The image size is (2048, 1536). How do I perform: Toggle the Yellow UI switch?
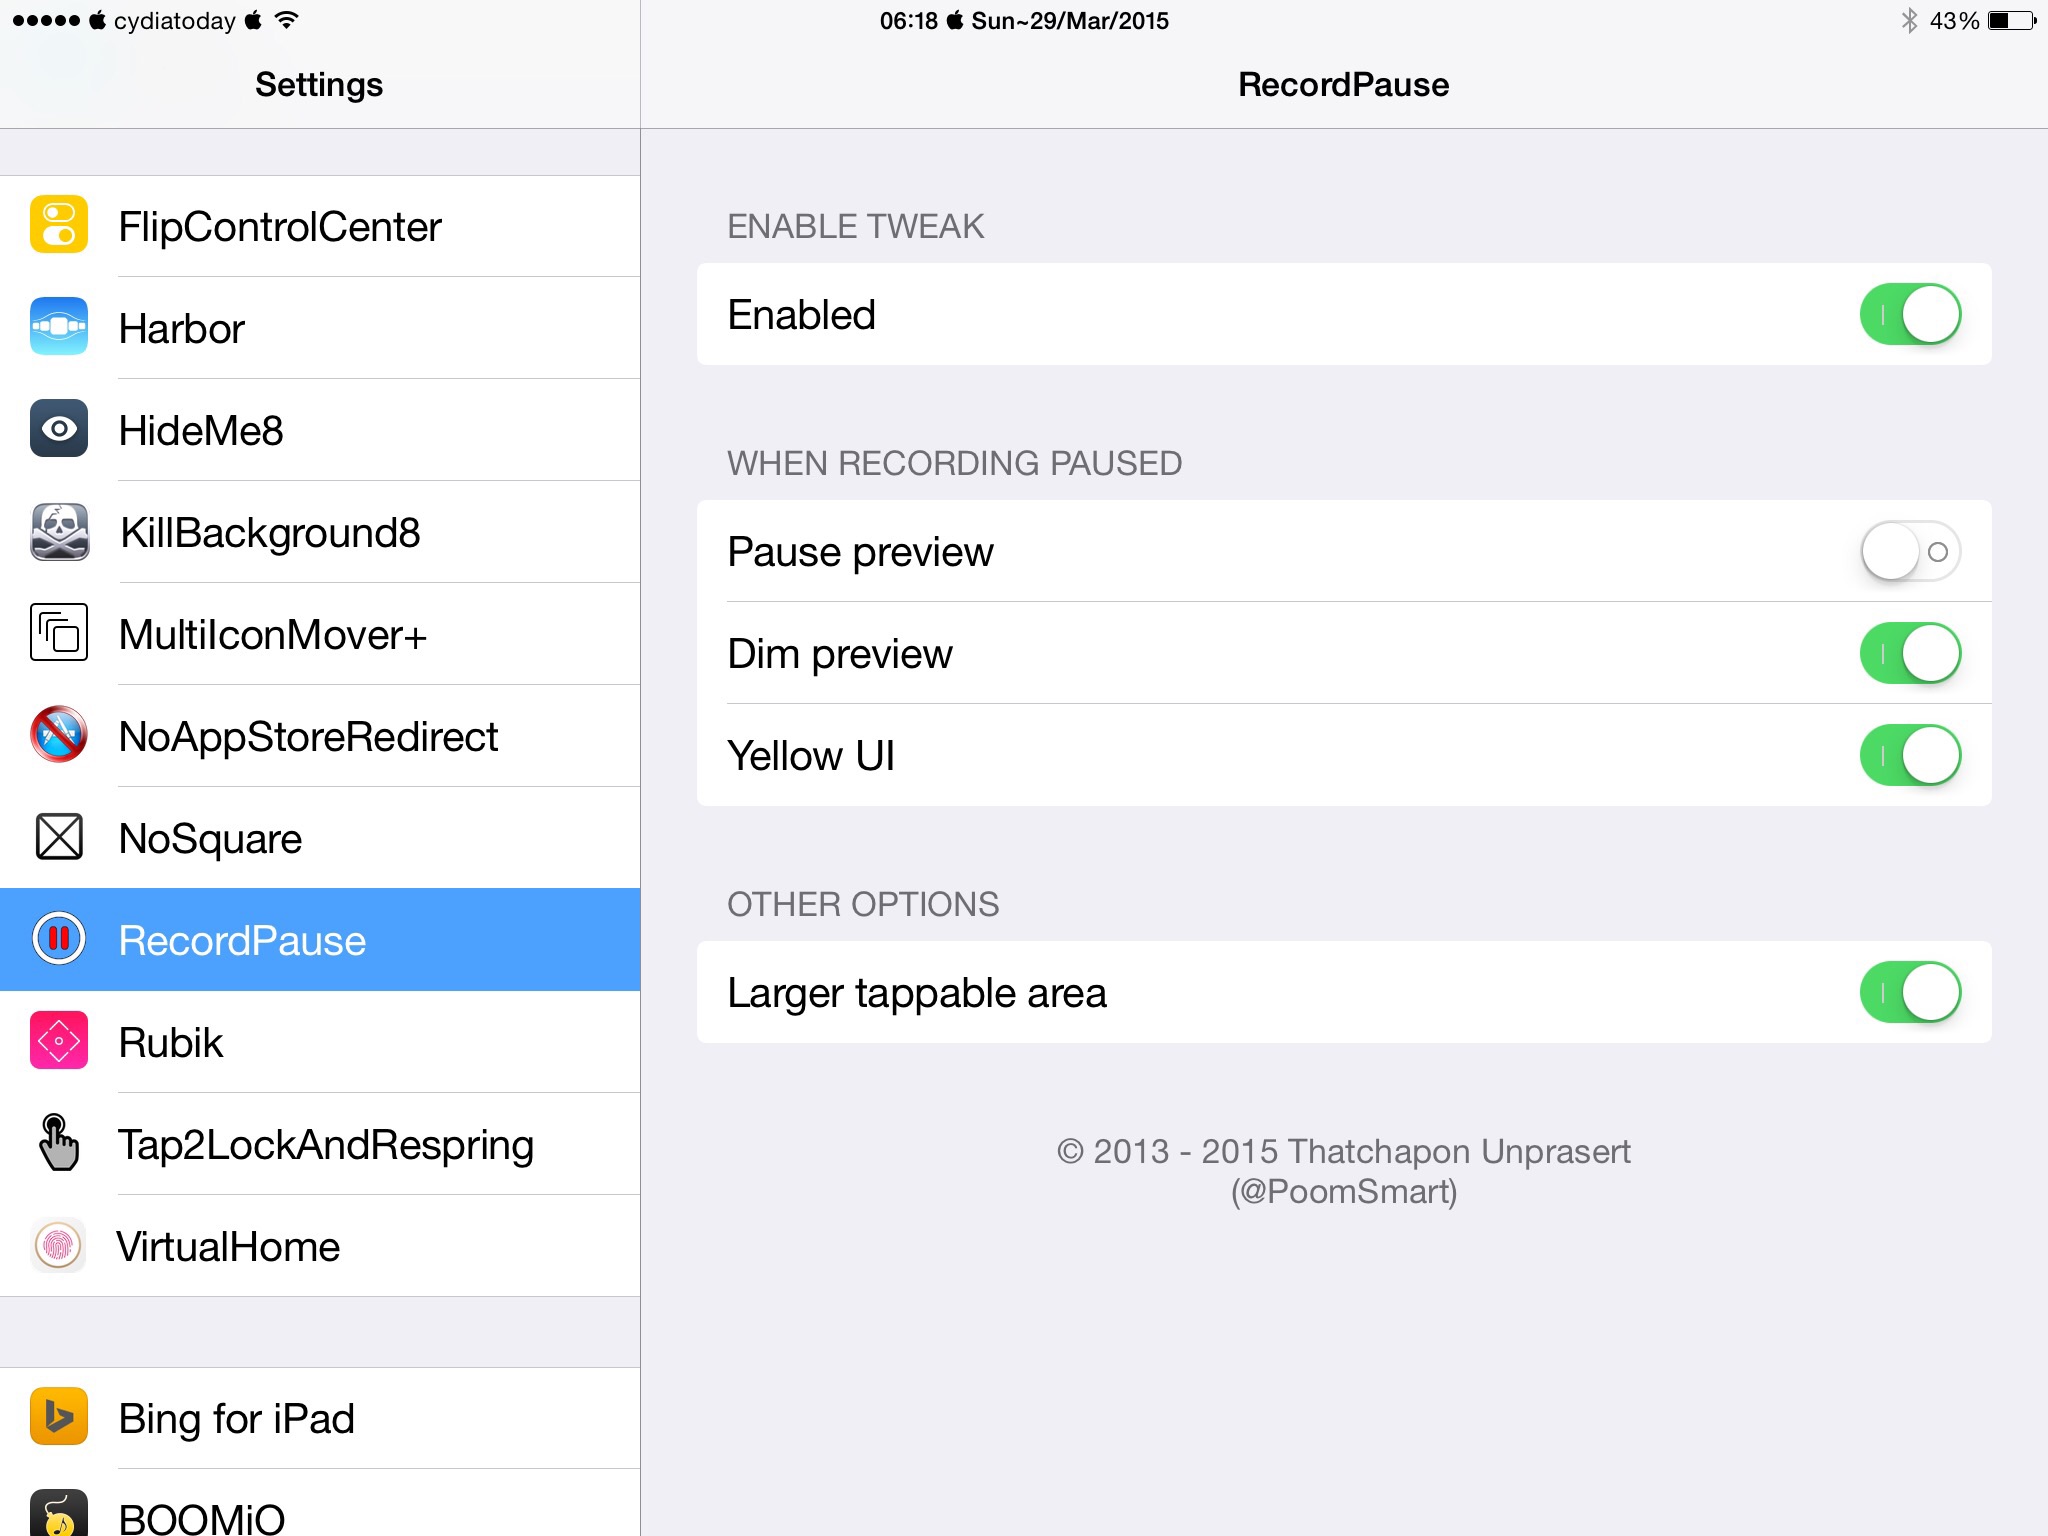[x=1910, y=755]
